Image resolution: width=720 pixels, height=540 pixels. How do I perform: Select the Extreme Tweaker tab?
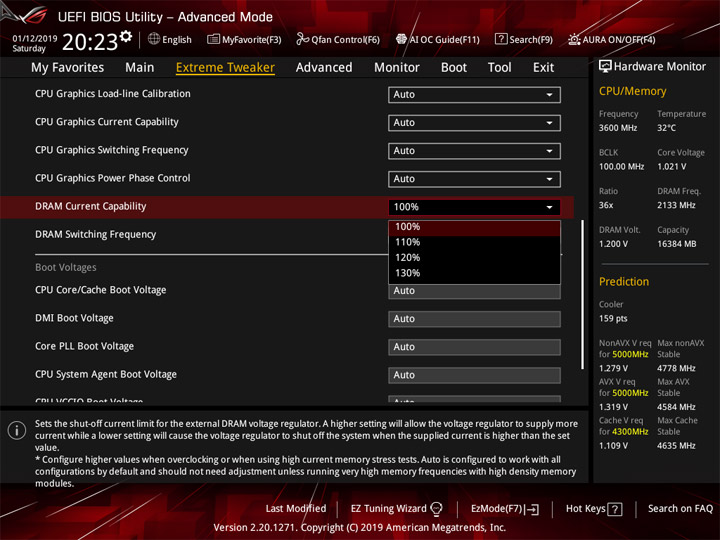(225, 68)
